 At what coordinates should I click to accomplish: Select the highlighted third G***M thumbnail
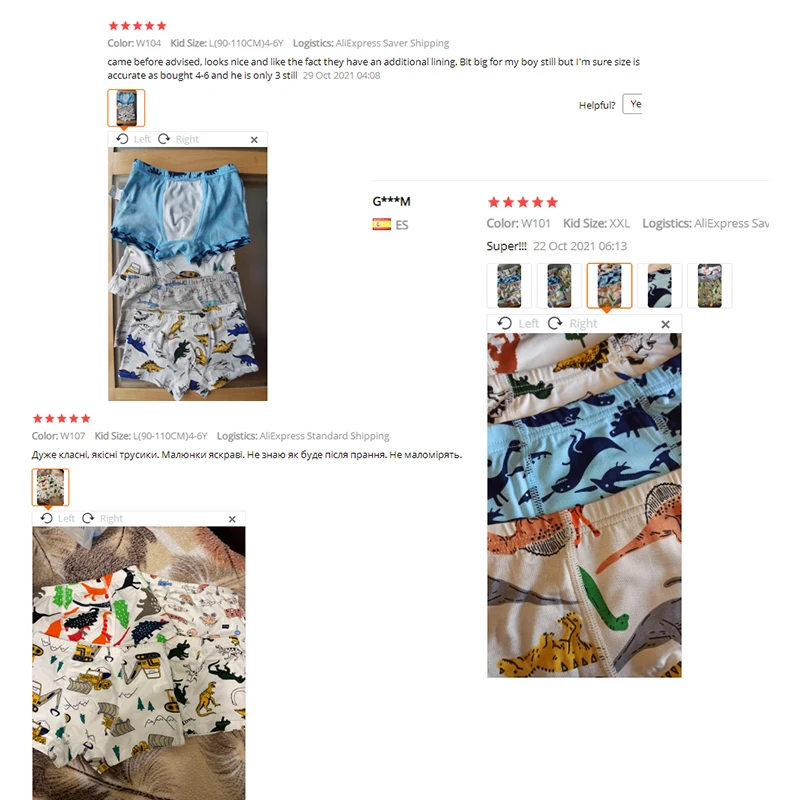pyautogui.click(x=609, y=286)
